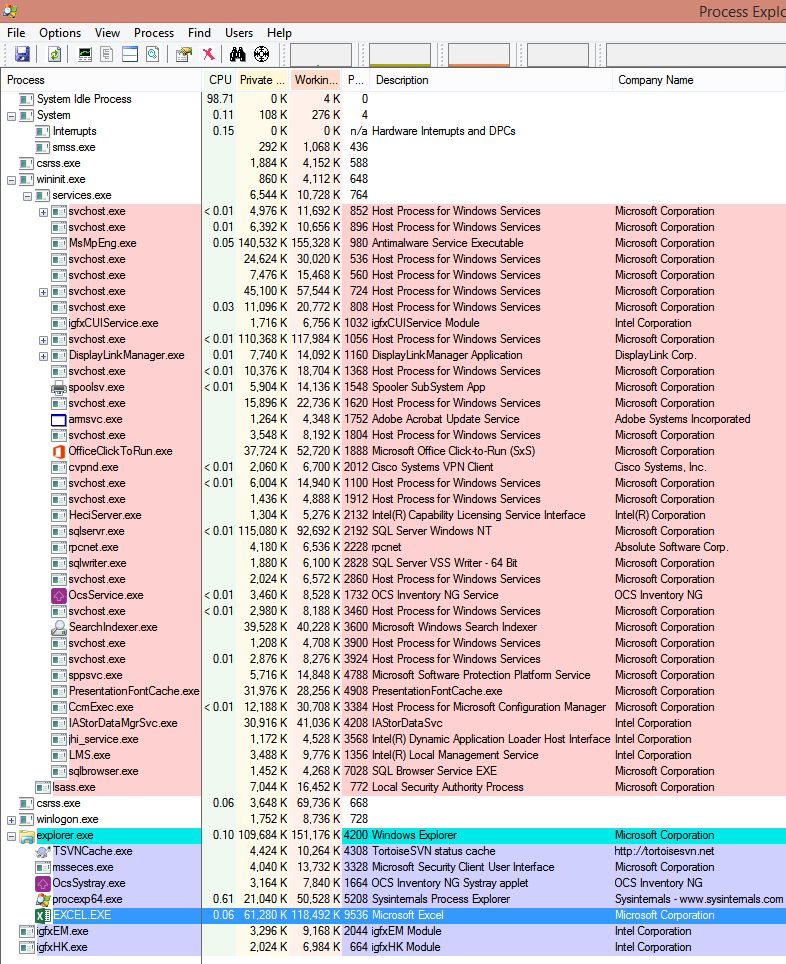Select the Interrupts row
Image resolution: width=786 pixels, height=964 pixels.
(394, 132)
